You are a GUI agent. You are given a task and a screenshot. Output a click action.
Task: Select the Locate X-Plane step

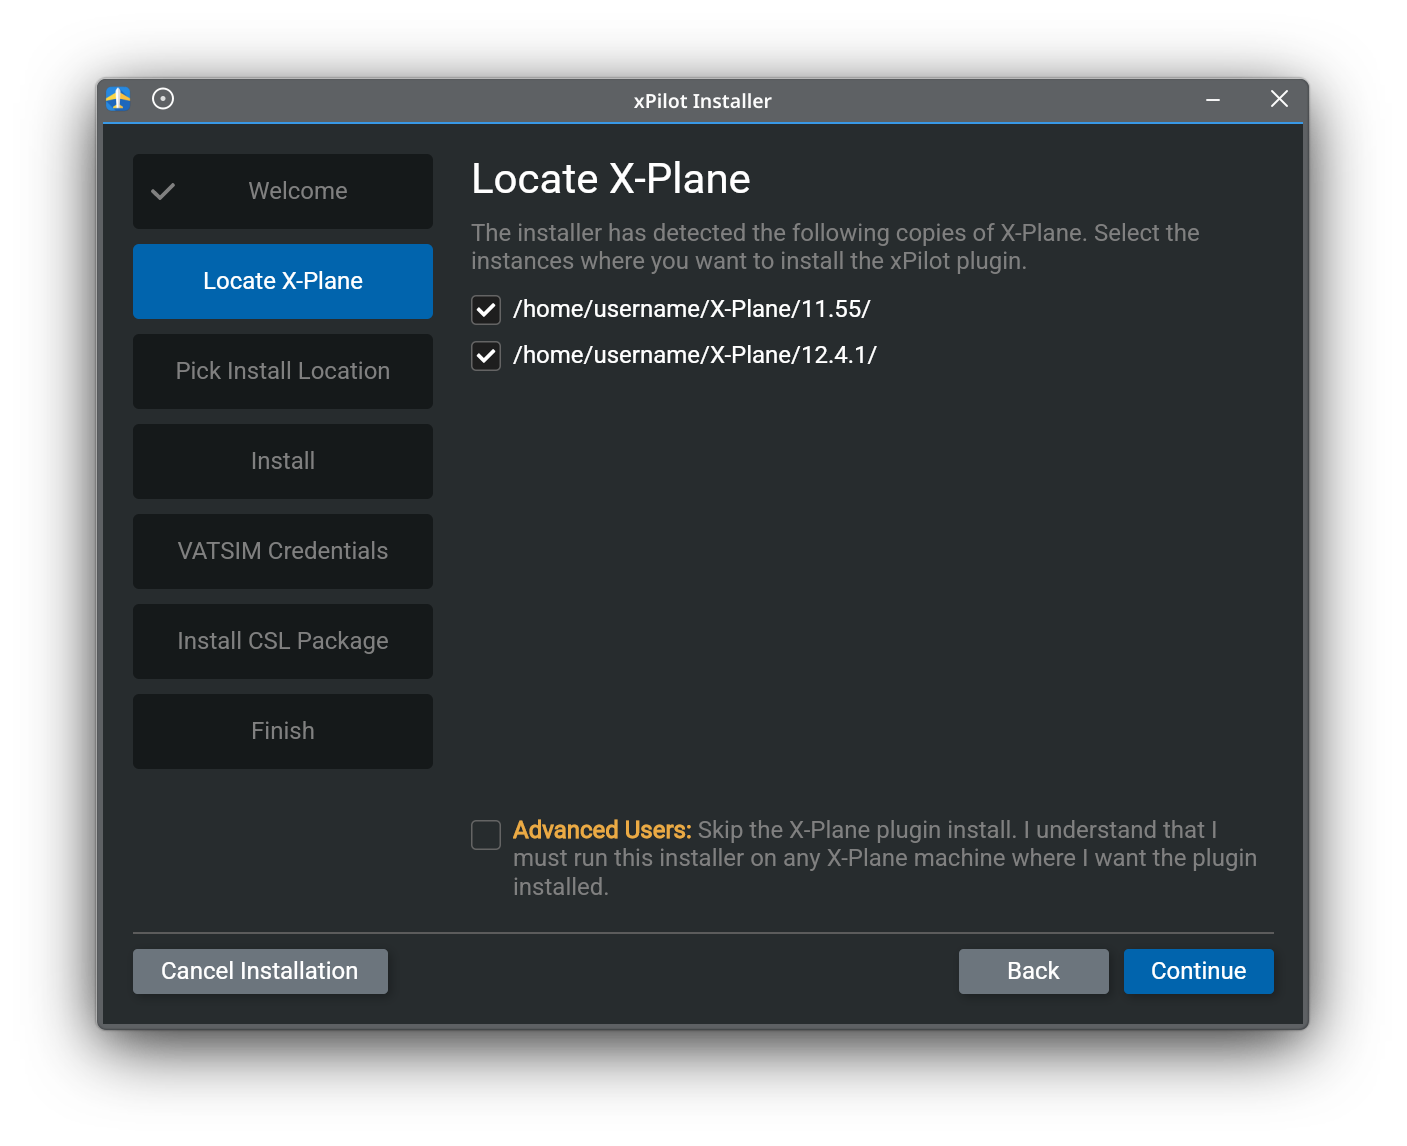coord(283,281)
